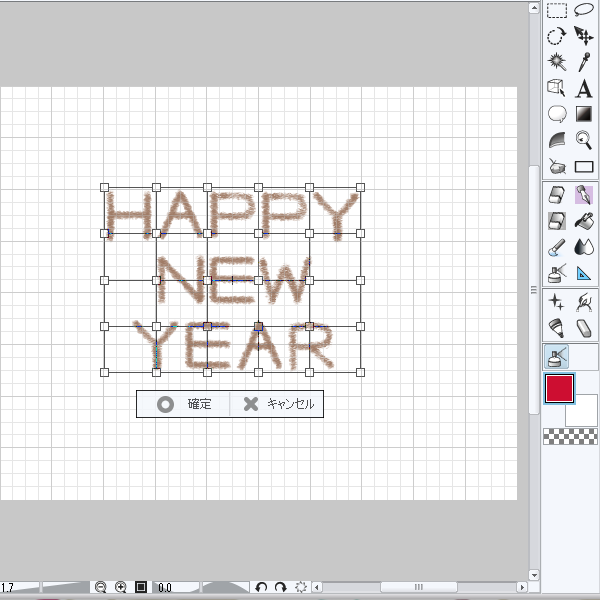Select the Magic wand auto-select tool
The width and height of the screenshot is (600, 600).
coord(557,62)
